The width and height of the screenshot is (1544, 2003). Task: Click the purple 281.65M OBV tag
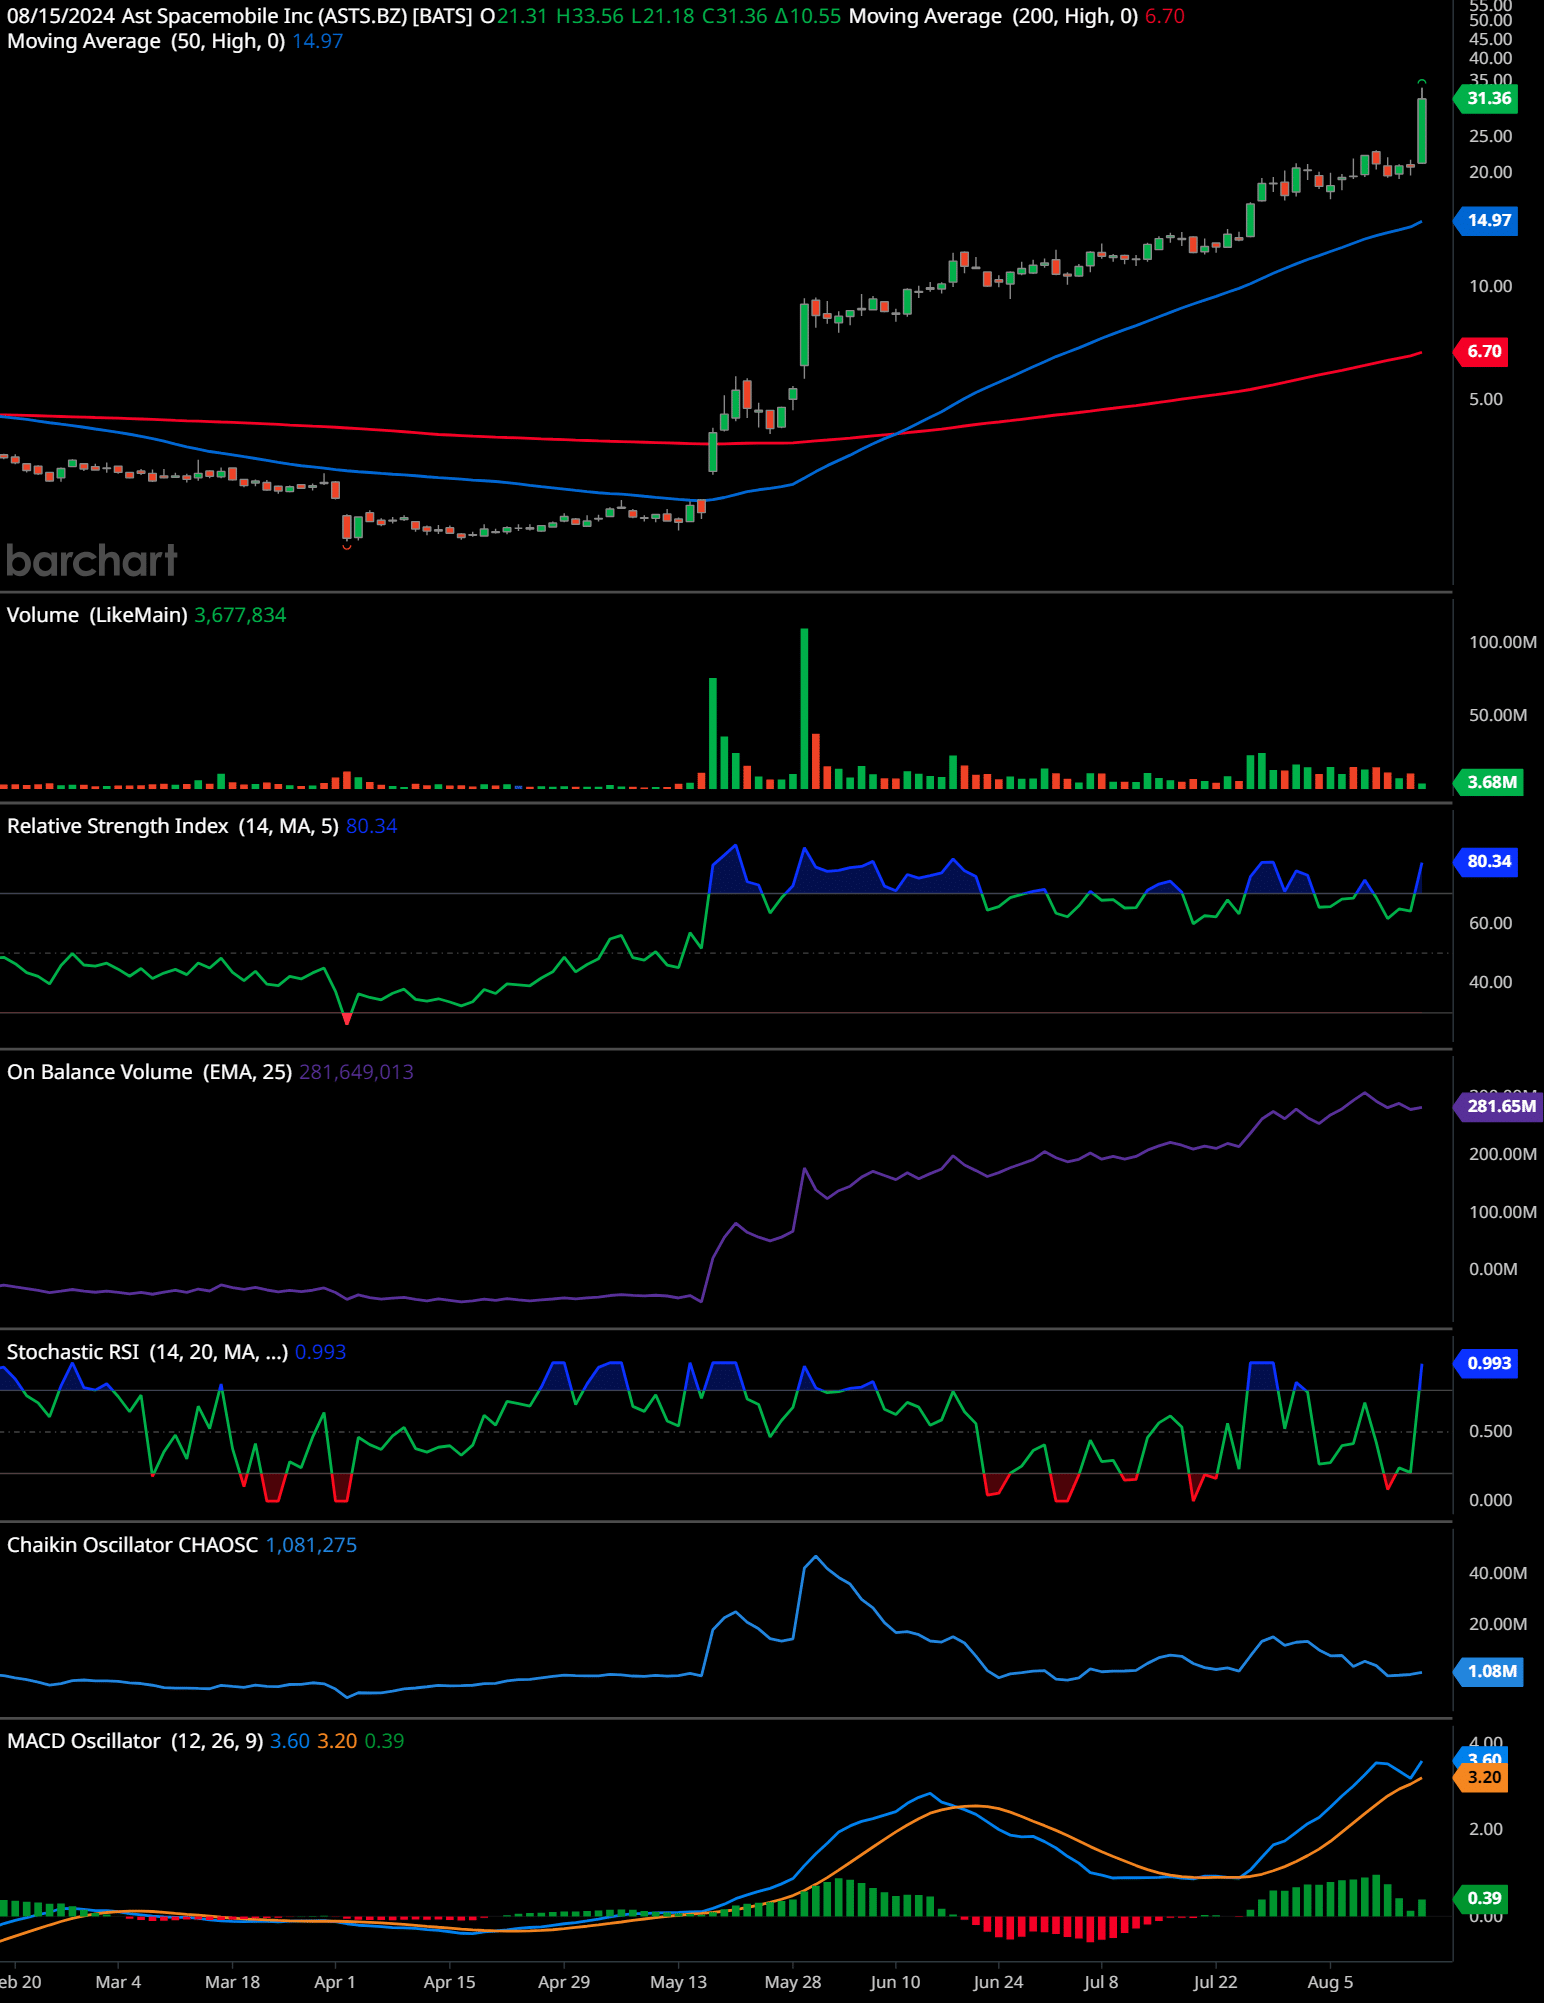pos(1499,1106)
